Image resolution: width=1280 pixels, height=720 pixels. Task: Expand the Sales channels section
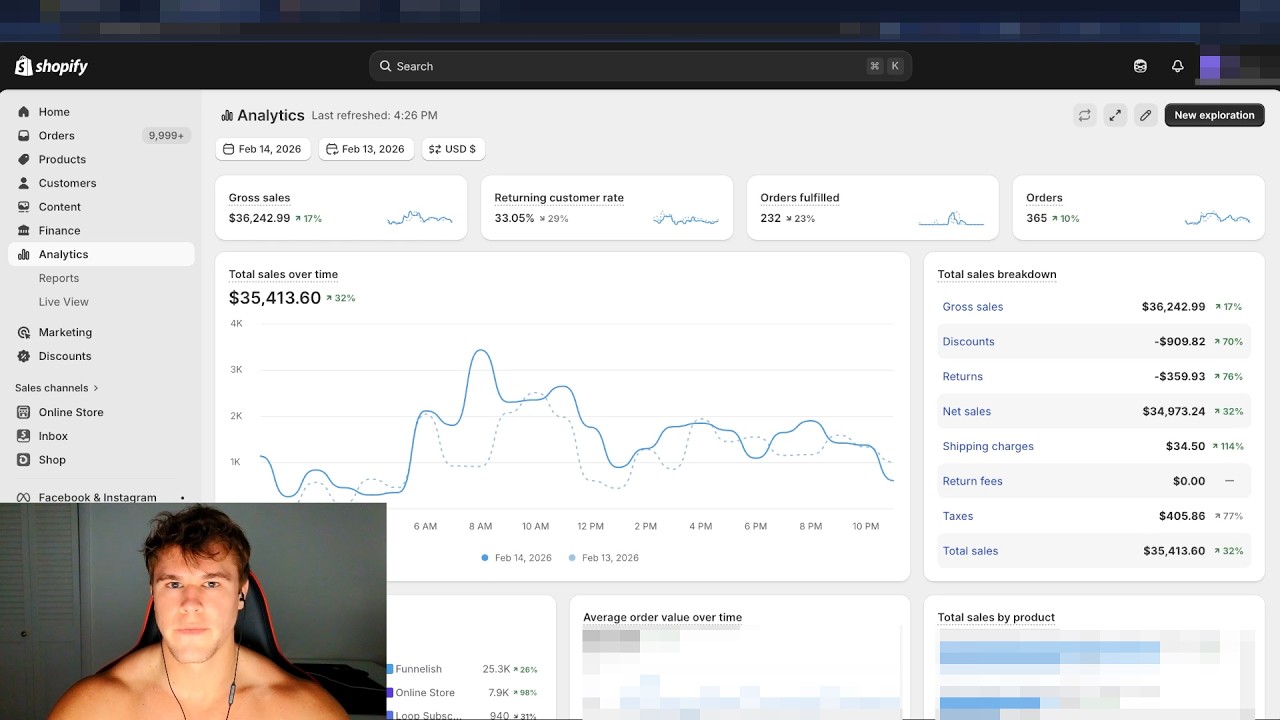[57, 388]
